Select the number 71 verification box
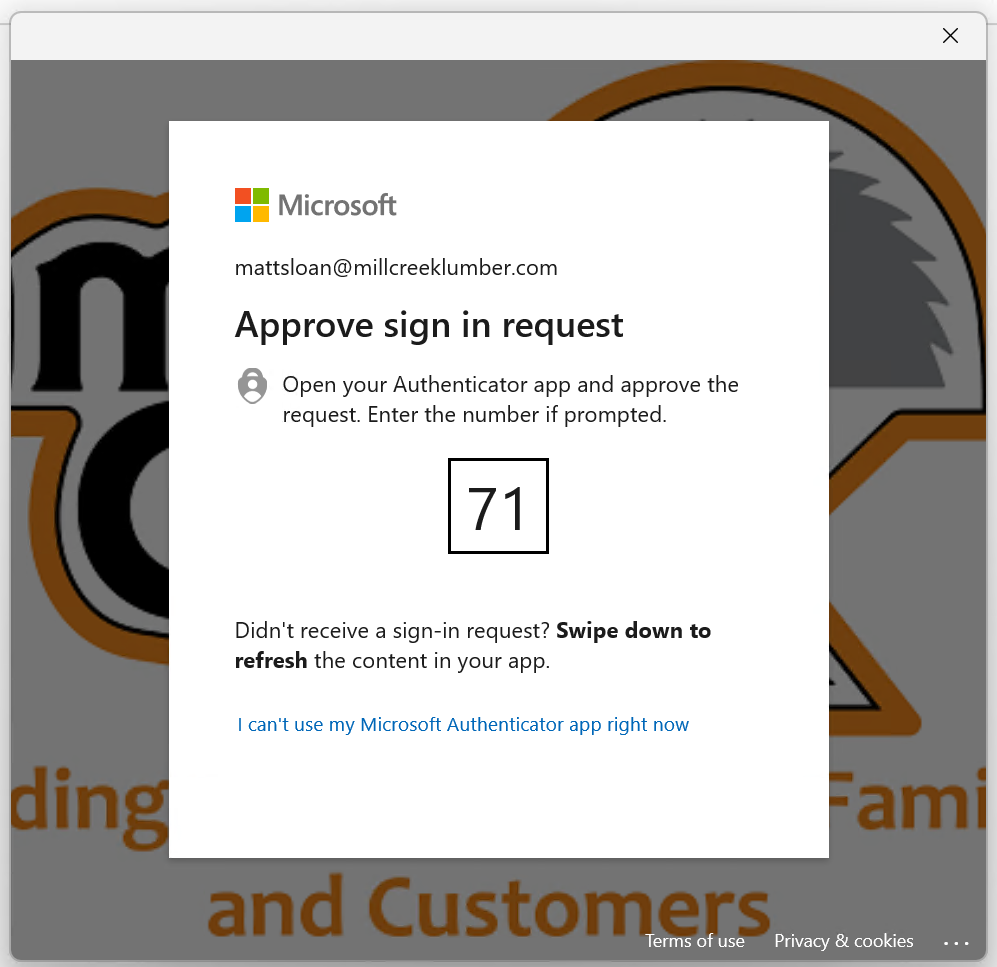 pos(498,506)
